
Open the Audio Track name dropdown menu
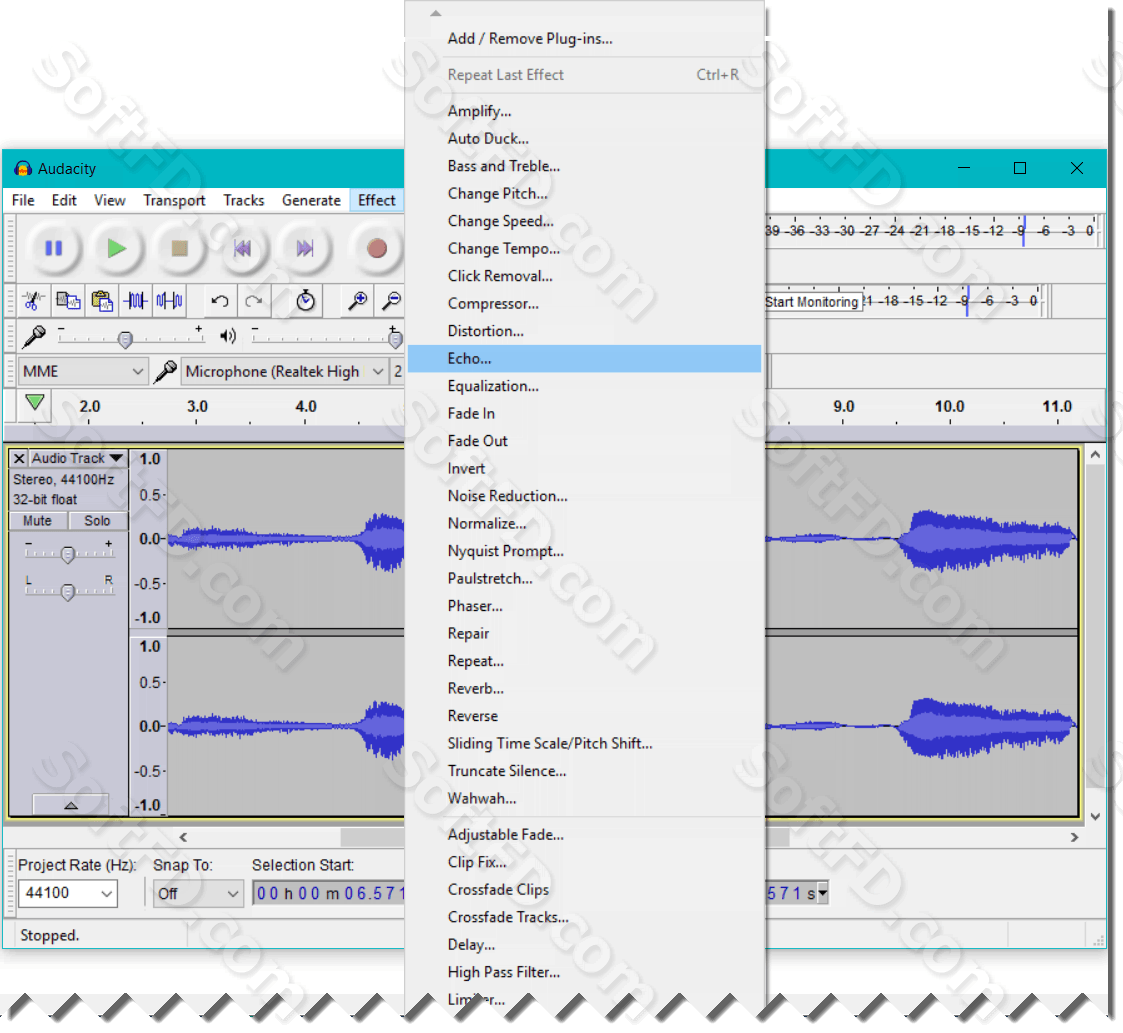click(x=78, y=458)
